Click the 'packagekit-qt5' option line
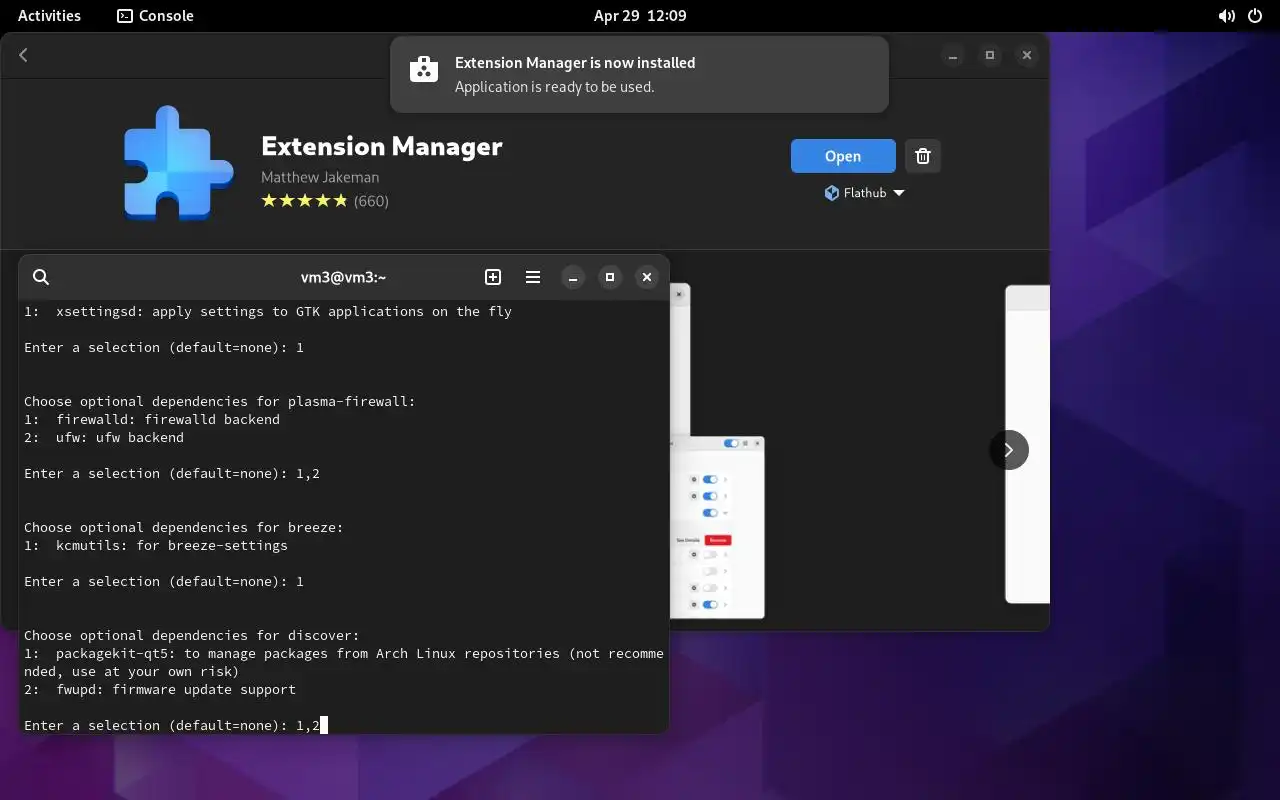 click(344, 662)
